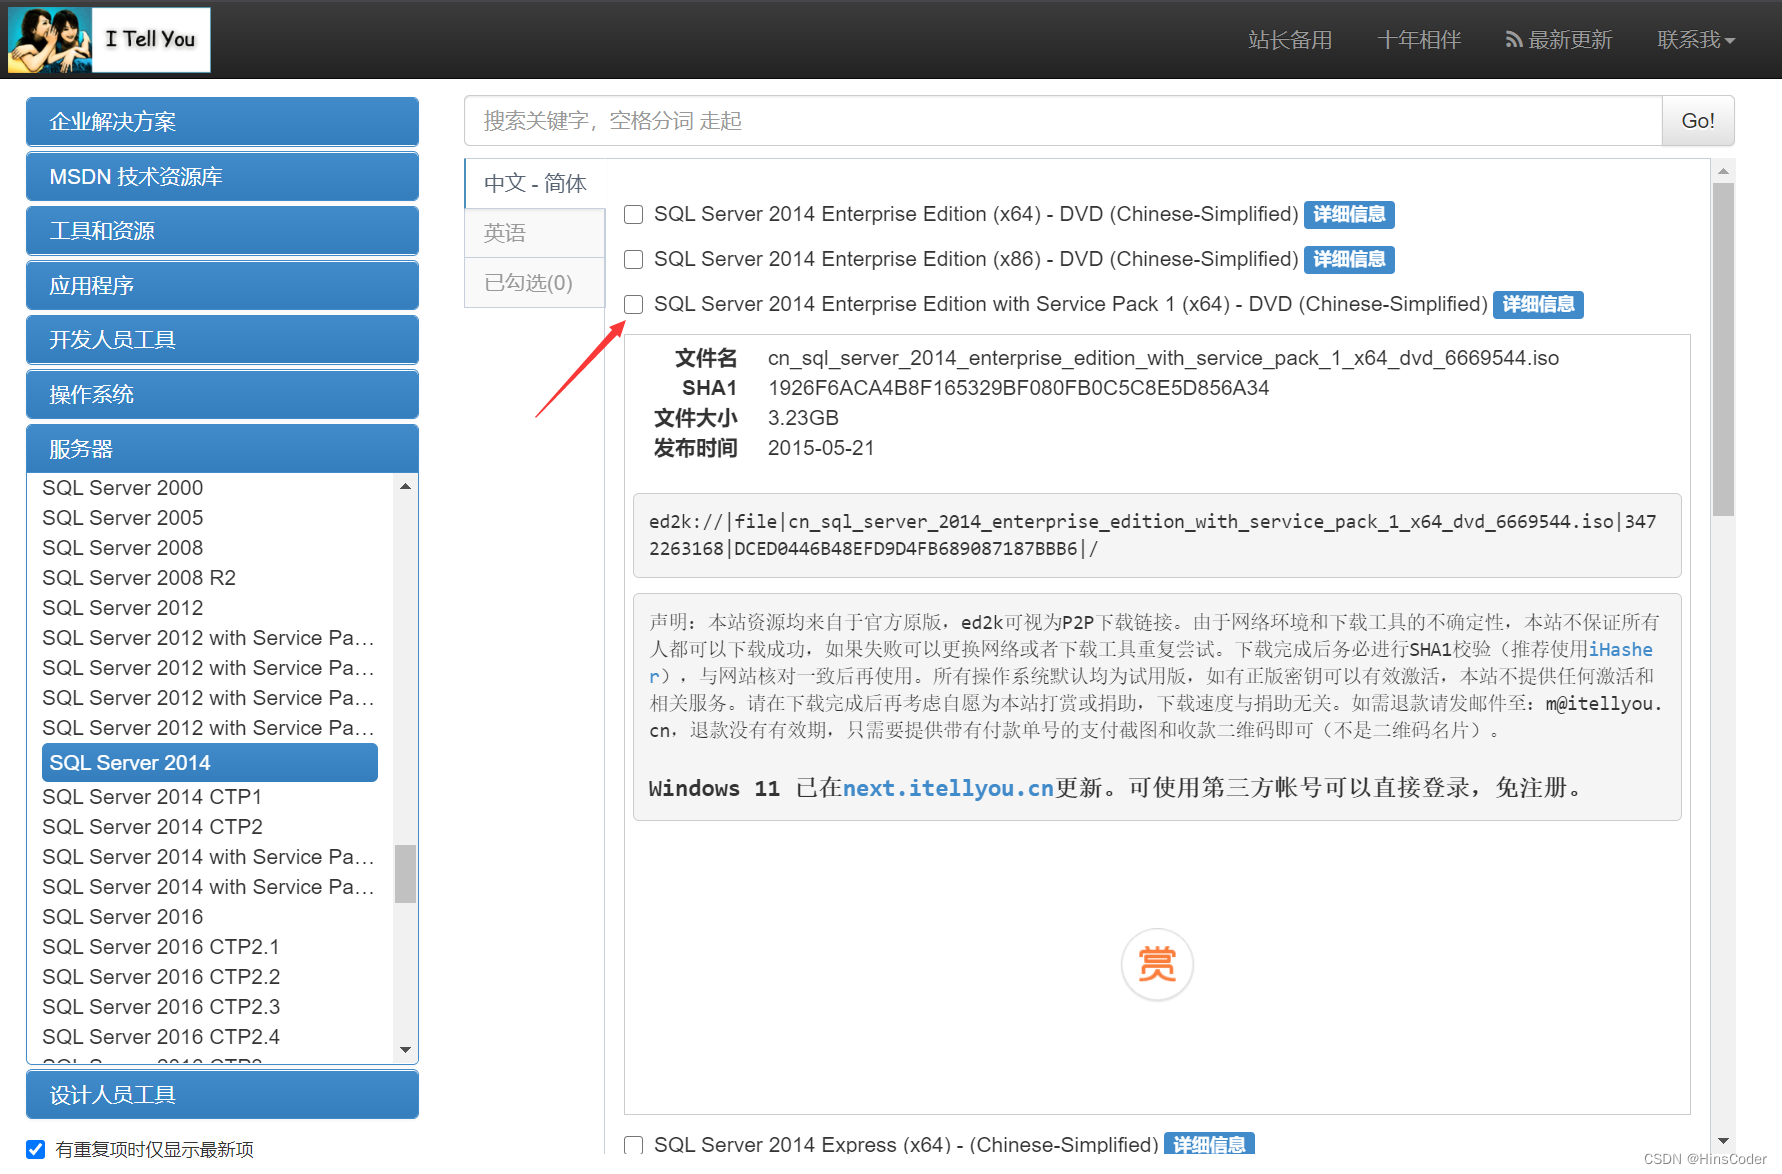Expand the 工具和资源 category
Viewport: 1782px width, 1174px height.
[x=222, y=231]
